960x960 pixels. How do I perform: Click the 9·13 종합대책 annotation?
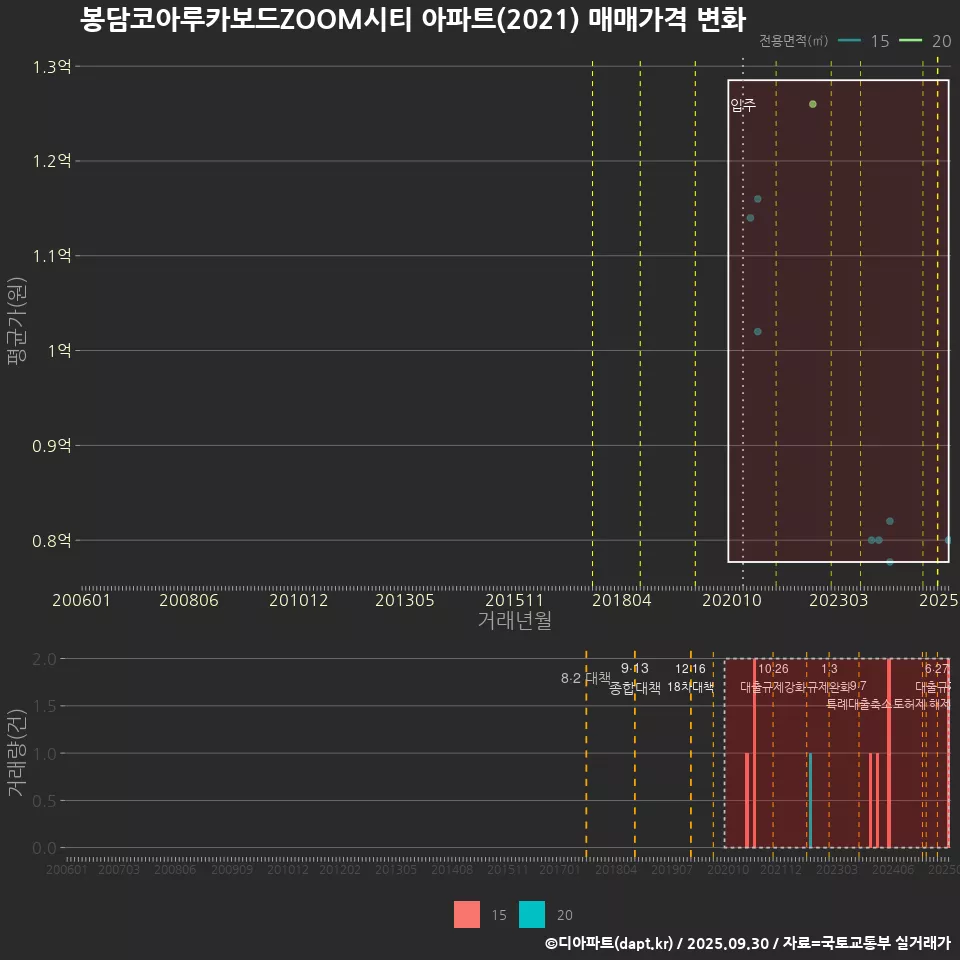[635, 678]
